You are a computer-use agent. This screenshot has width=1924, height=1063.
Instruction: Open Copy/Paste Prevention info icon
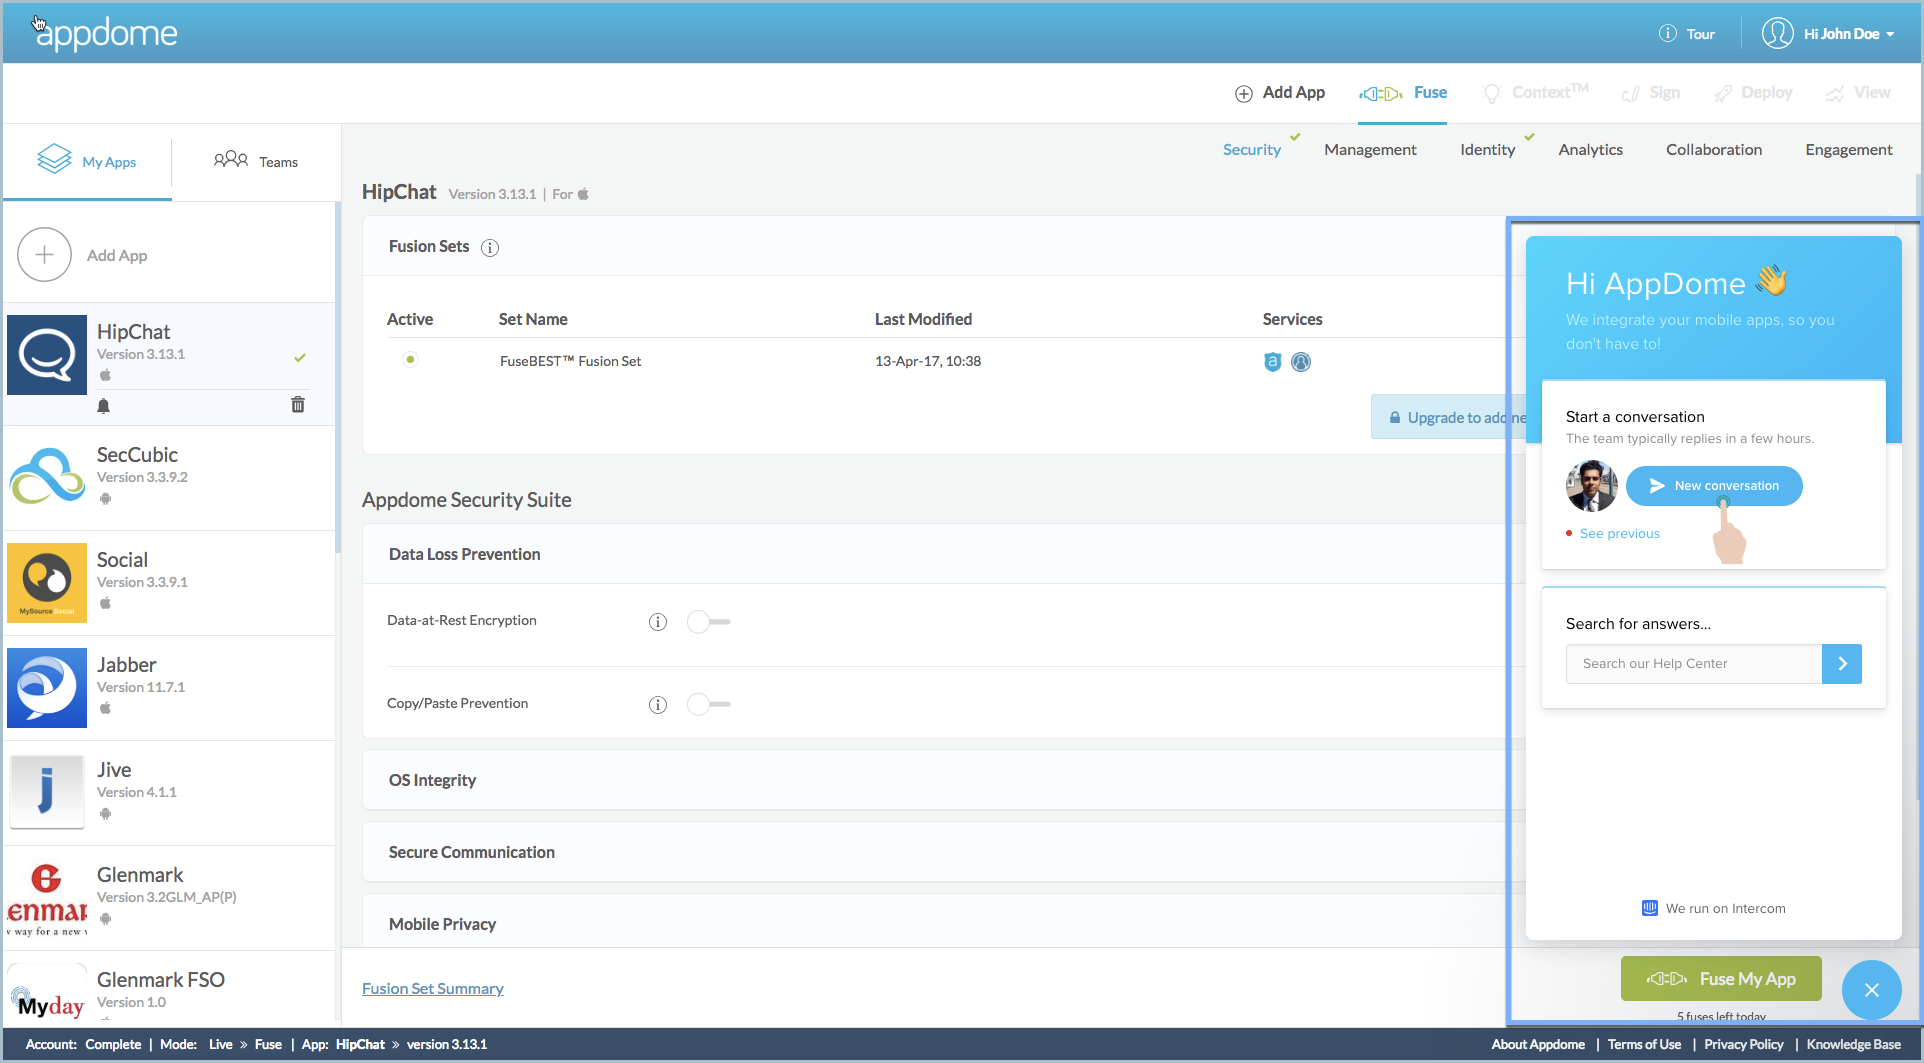(x=657, y=705)
